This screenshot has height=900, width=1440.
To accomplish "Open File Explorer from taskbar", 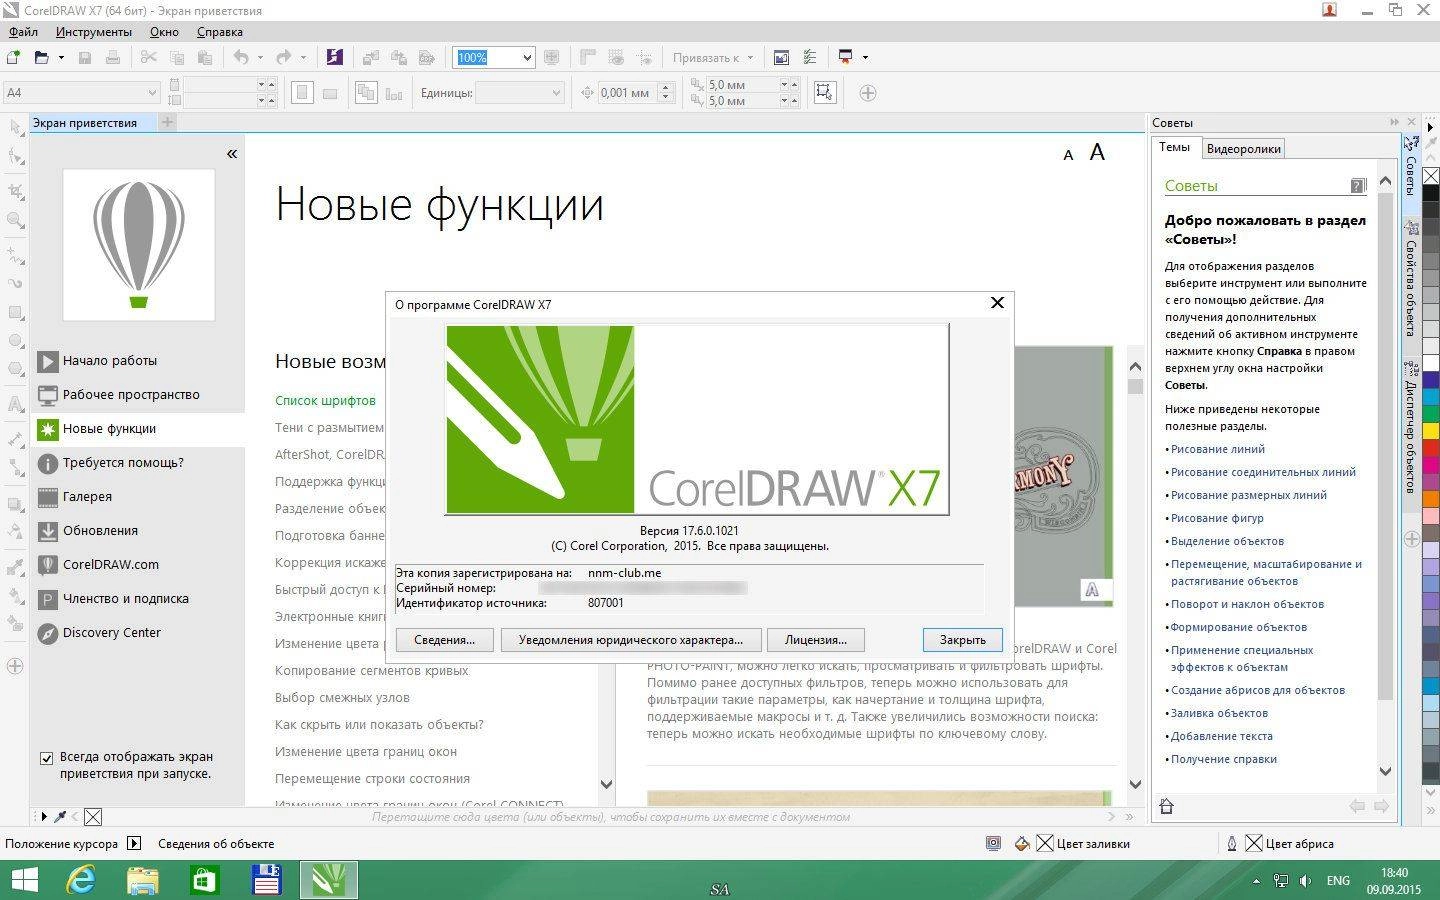I will [143, 880].
